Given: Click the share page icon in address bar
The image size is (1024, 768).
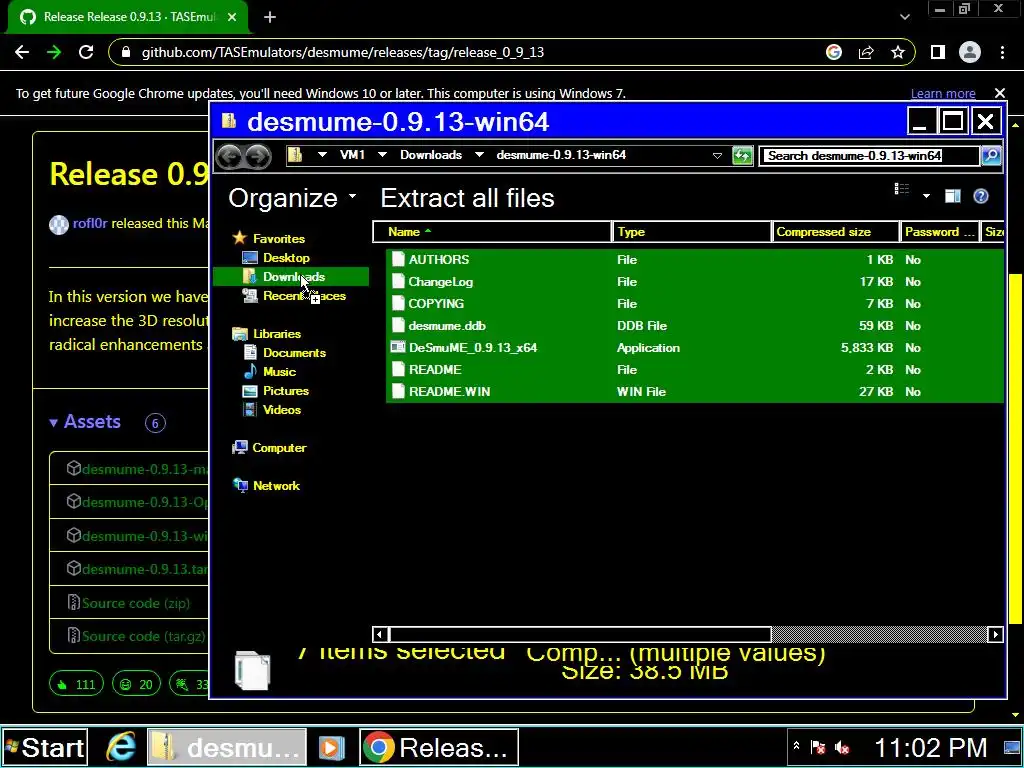Looking at the screenshot, I should click(x=866, y=52).
